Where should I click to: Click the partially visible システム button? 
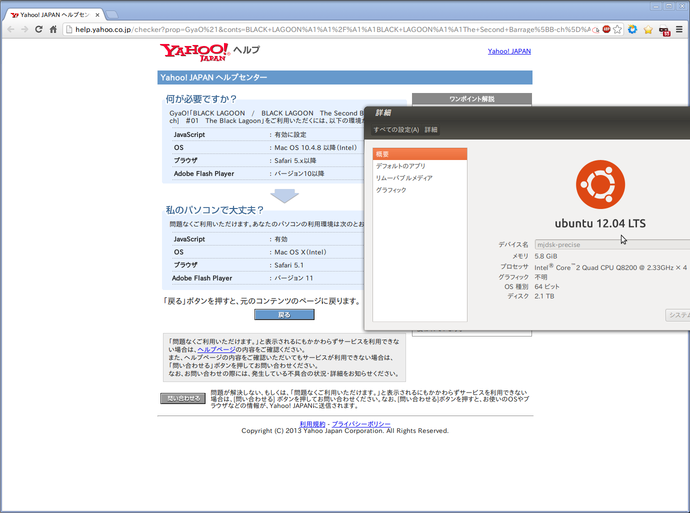[x=678, y=315]
